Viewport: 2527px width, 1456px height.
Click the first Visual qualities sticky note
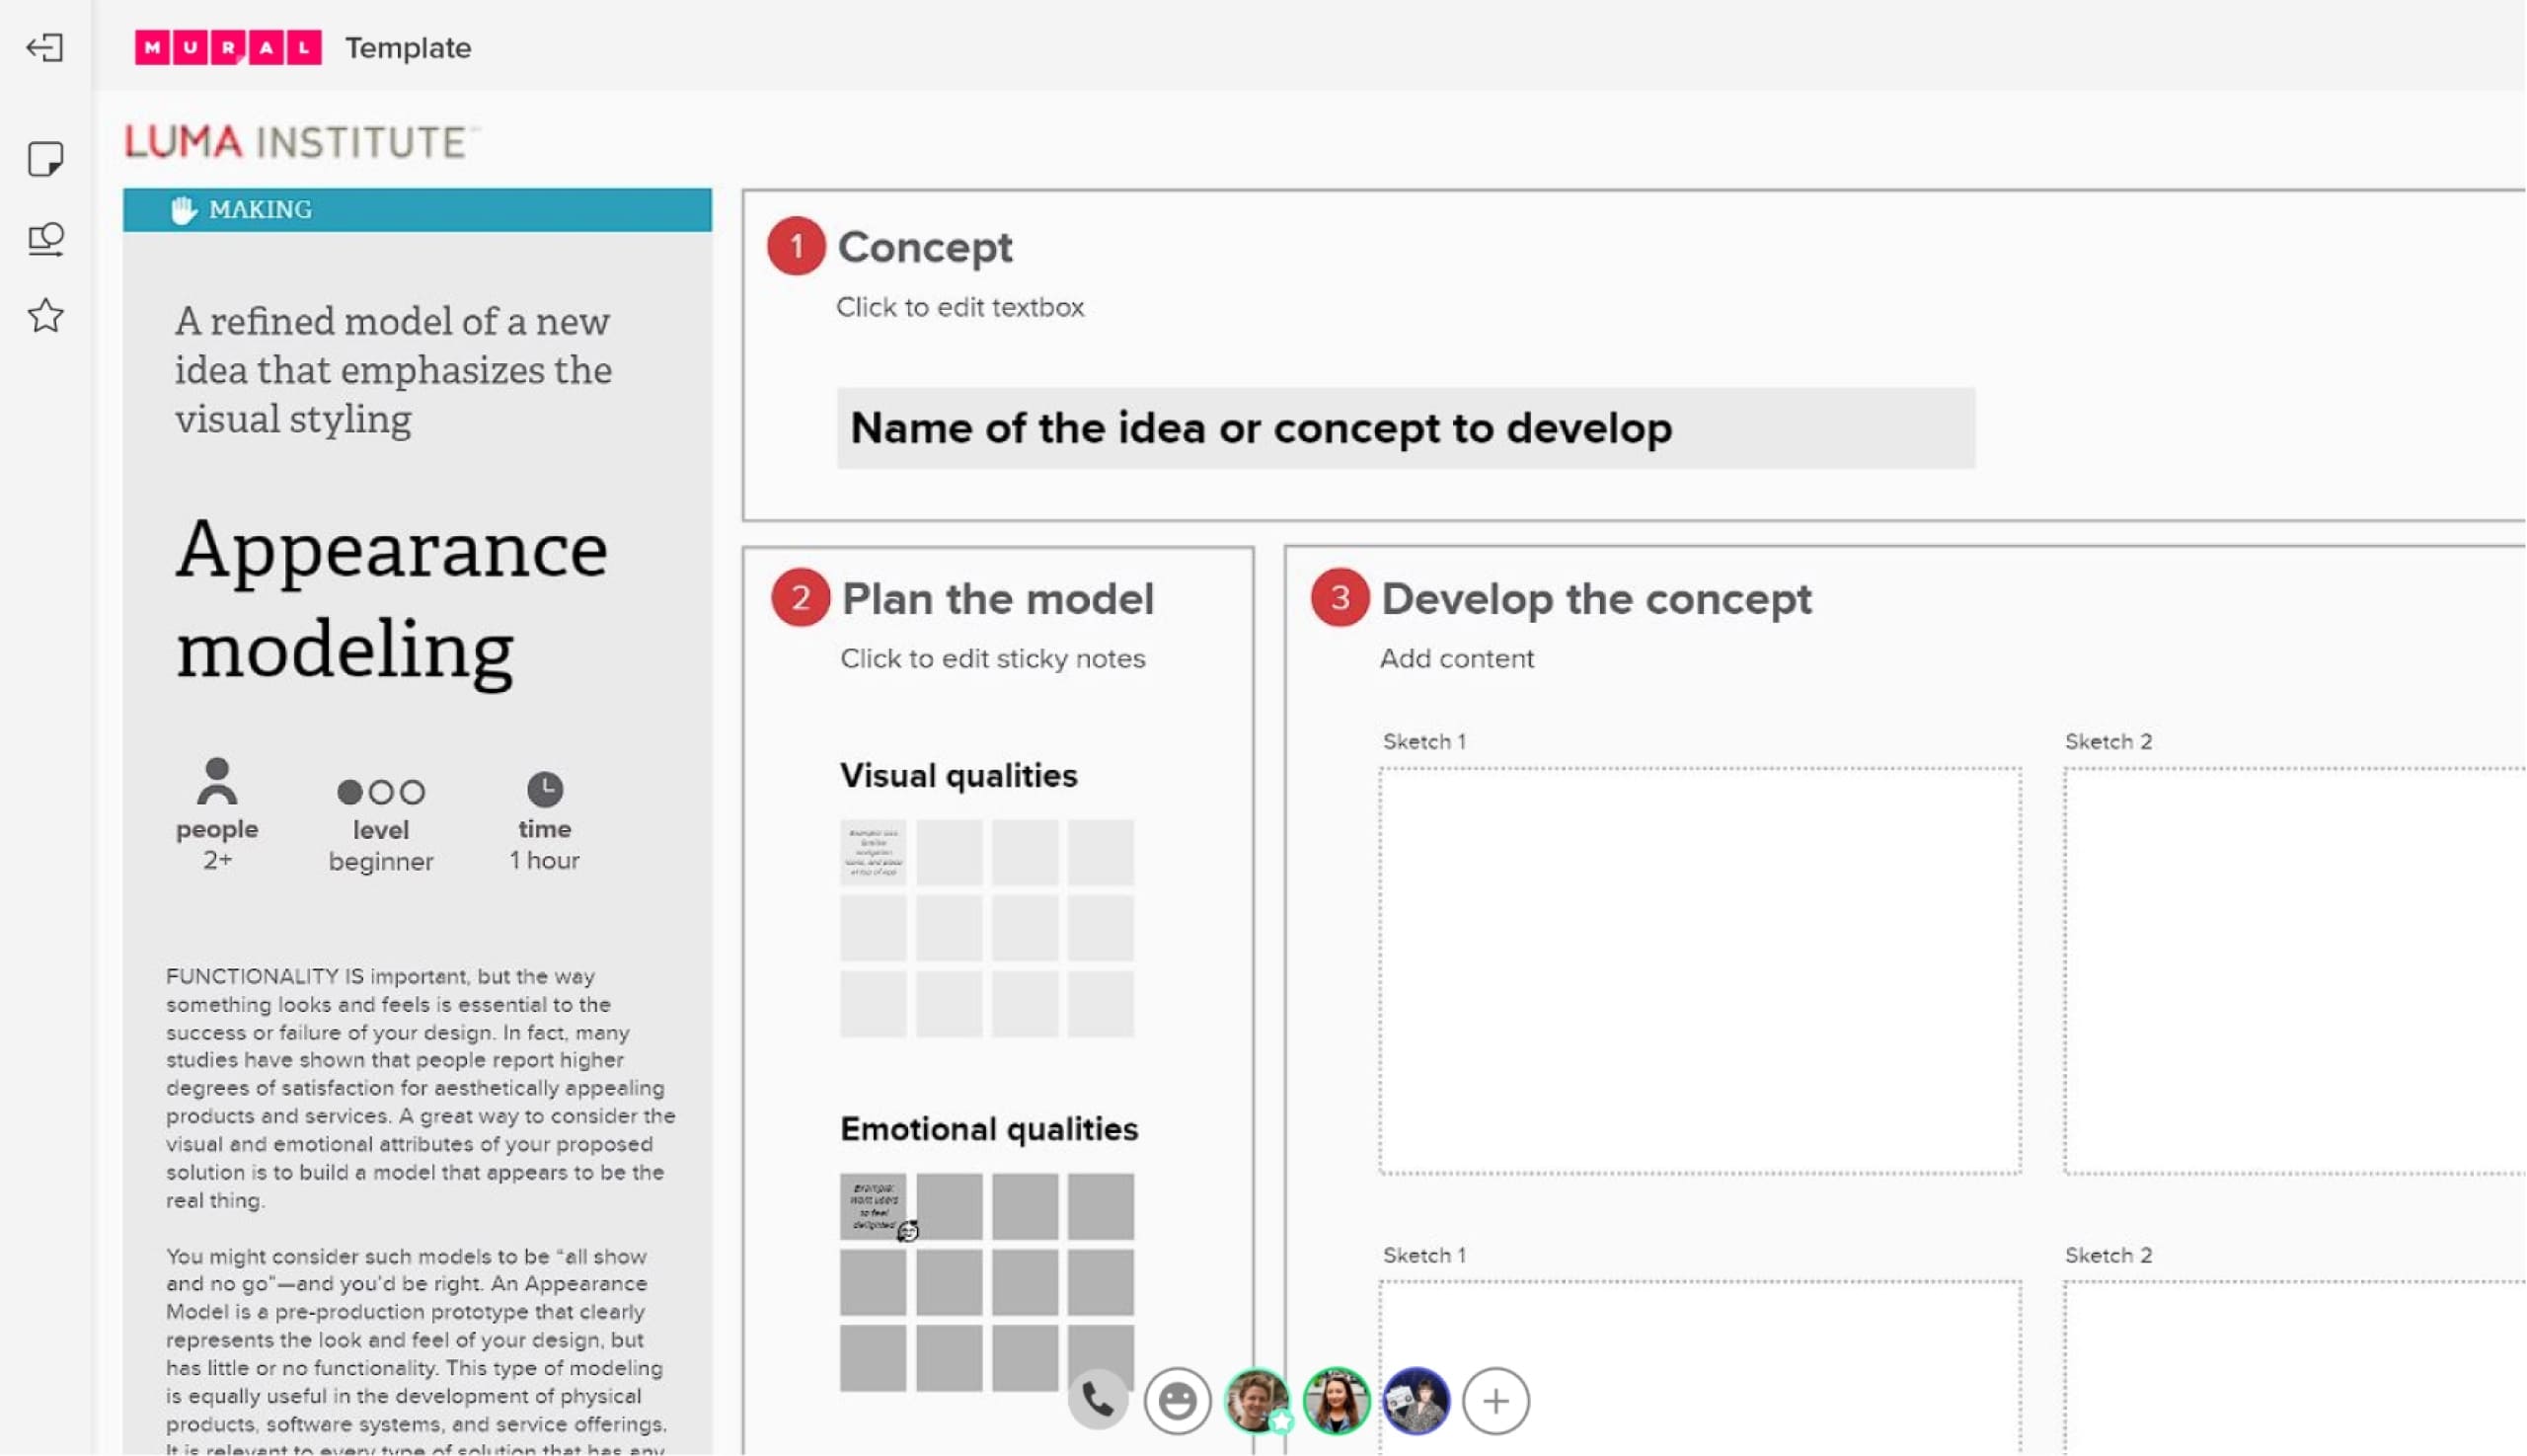point(873,852)
